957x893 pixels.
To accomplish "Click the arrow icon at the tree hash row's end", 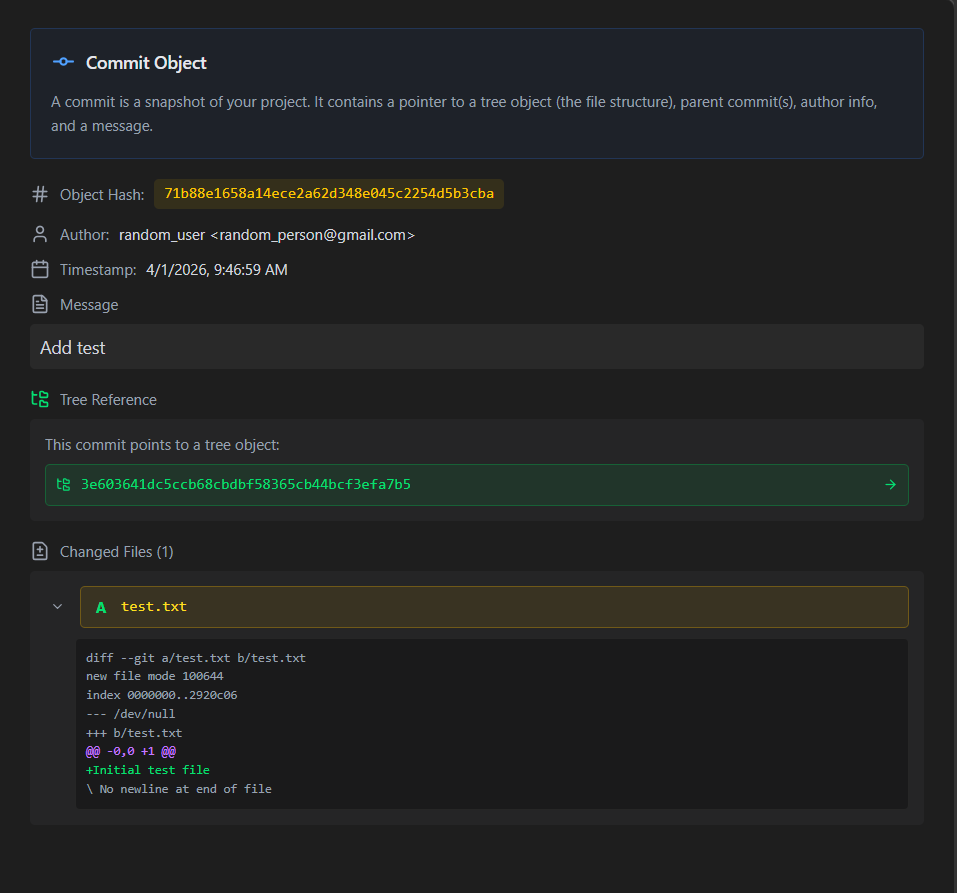I will [890, 485].
